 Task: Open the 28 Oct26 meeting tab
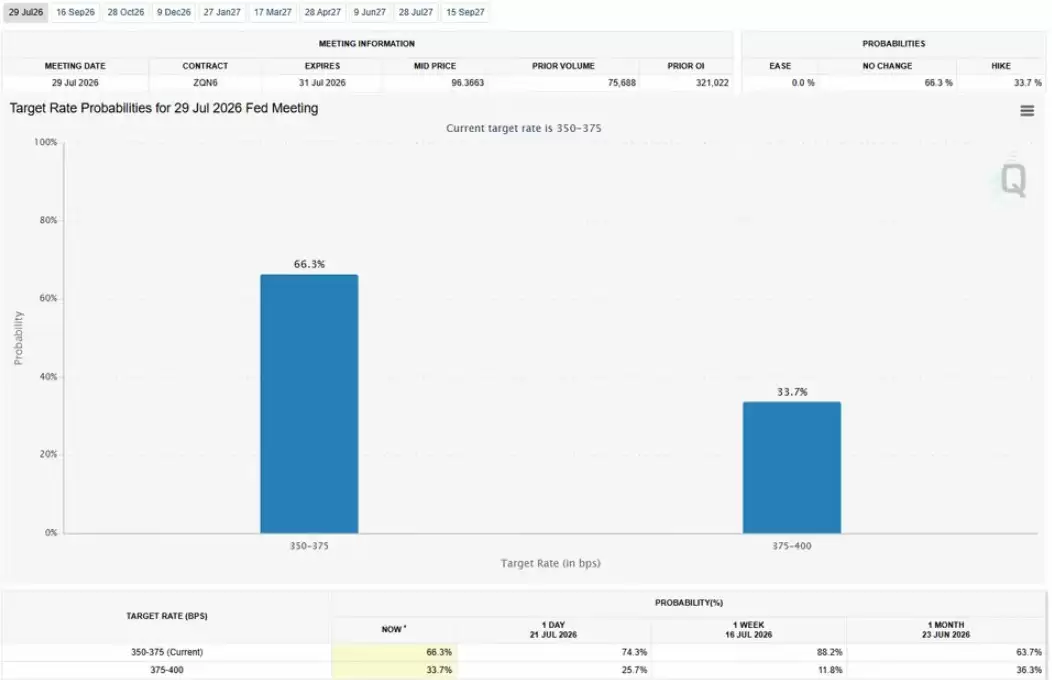click(125, 12)
